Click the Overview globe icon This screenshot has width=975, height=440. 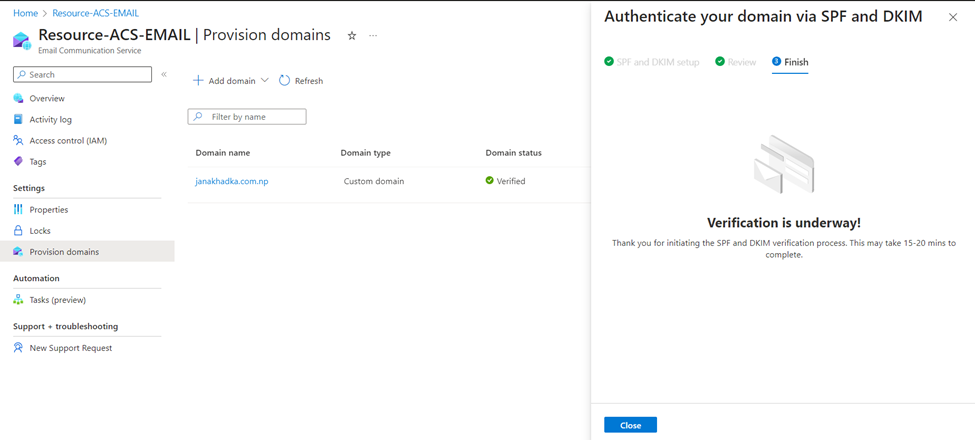[x=18, y=98]
